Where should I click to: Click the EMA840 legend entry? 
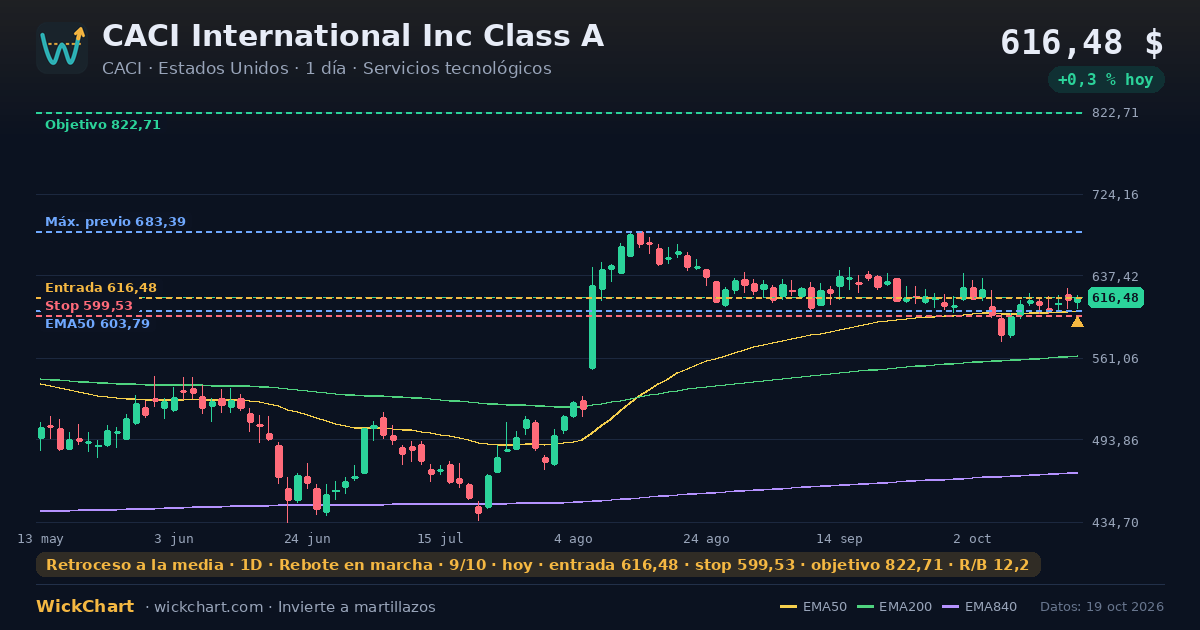click(x=980, y=607)
